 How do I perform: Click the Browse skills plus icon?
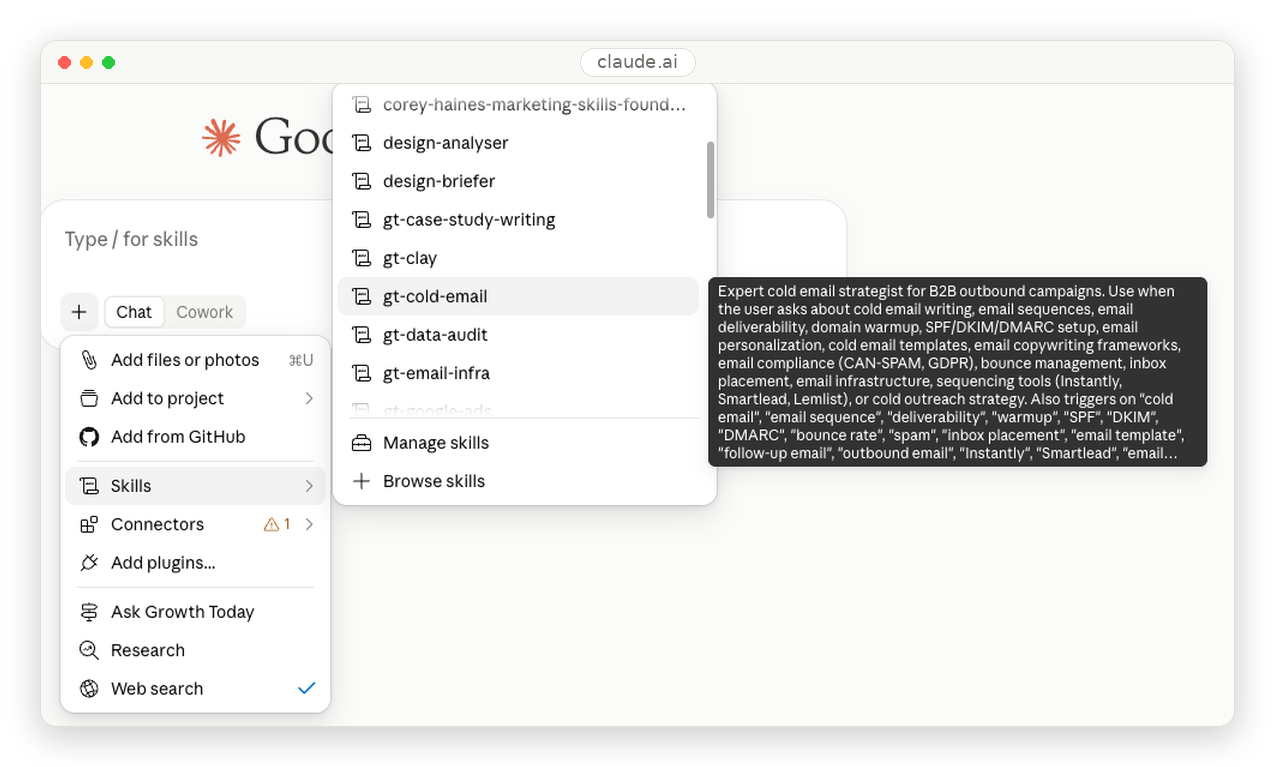[x=361, y=481]
